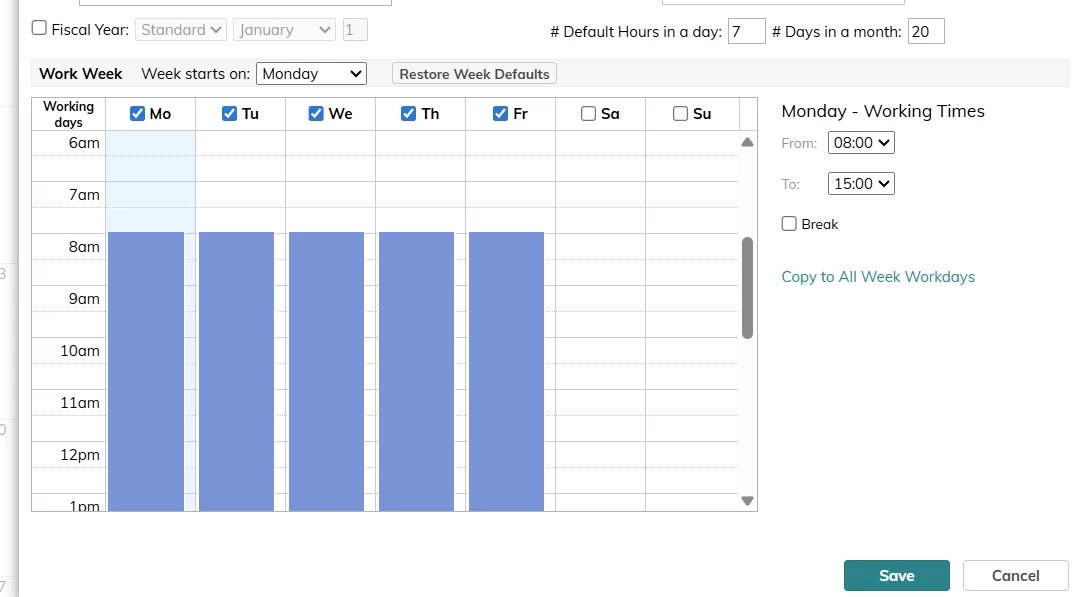Click the schedule grid vertical scrollbar thumb
Viewport: 1081px width, 597px height.
pos(747,287)
